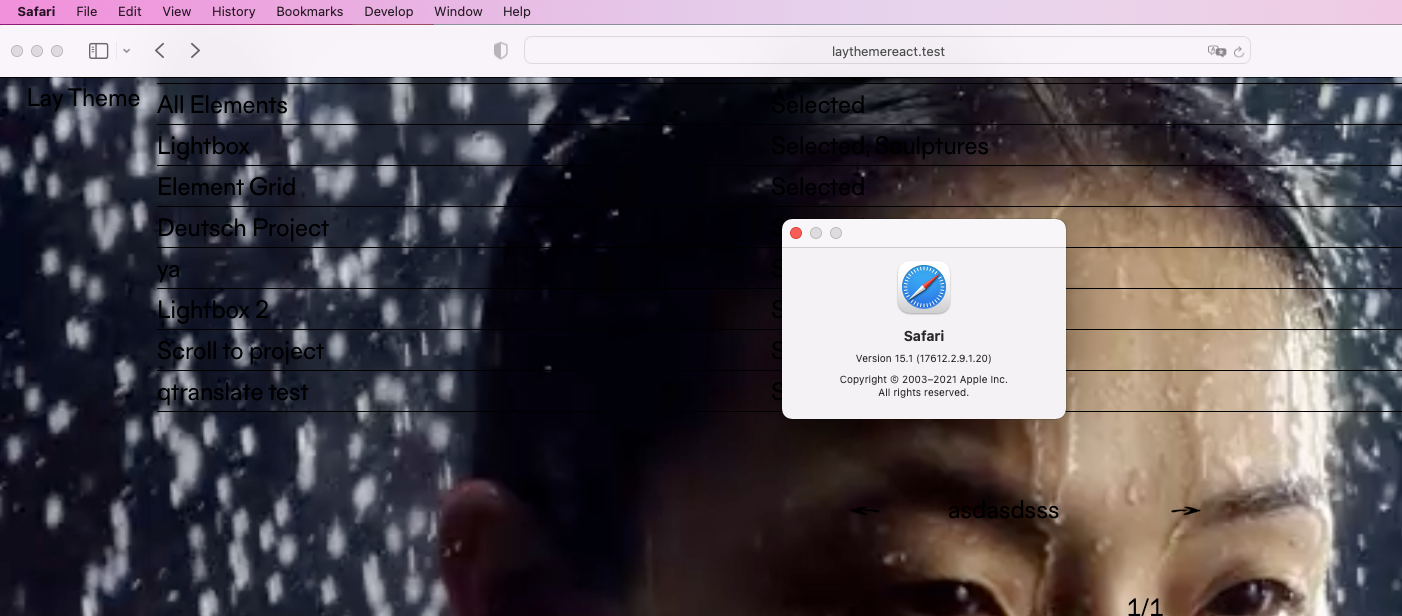
Task: Open the Privacy Report shield icon
Action: [x=500, y=49]
